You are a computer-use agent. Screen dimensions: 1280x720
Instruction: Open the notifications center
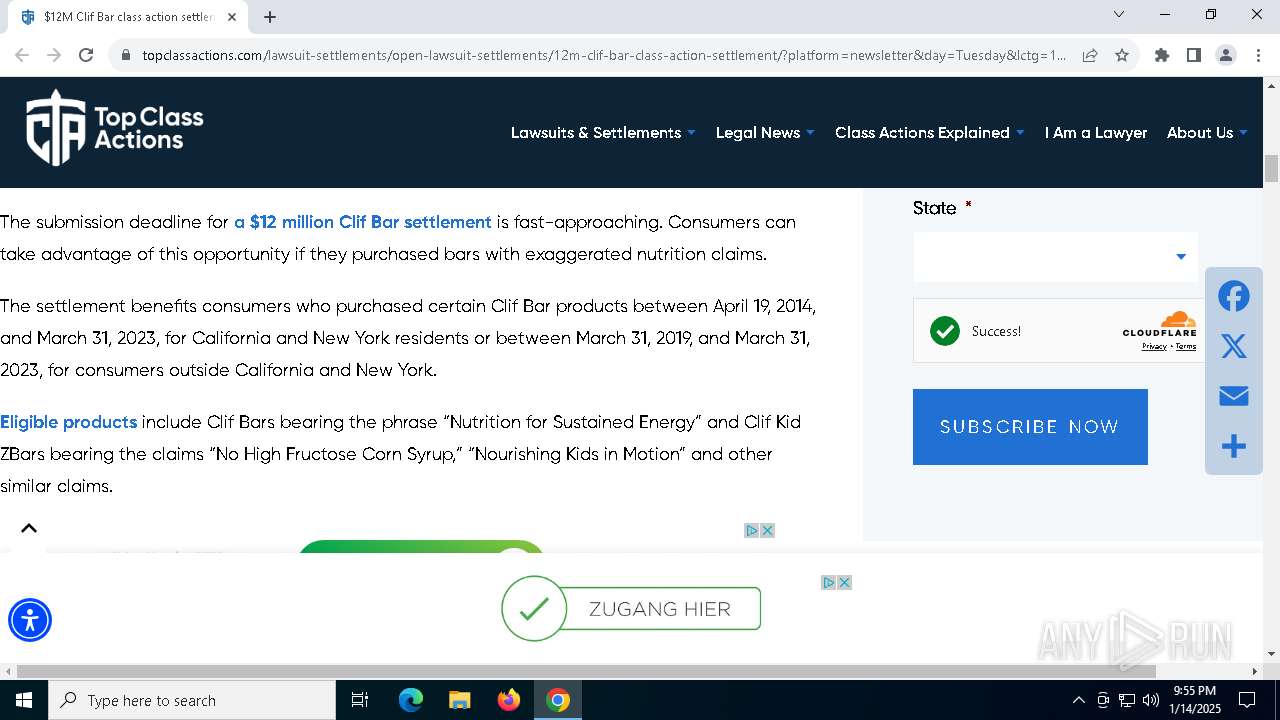point(1247,700)
